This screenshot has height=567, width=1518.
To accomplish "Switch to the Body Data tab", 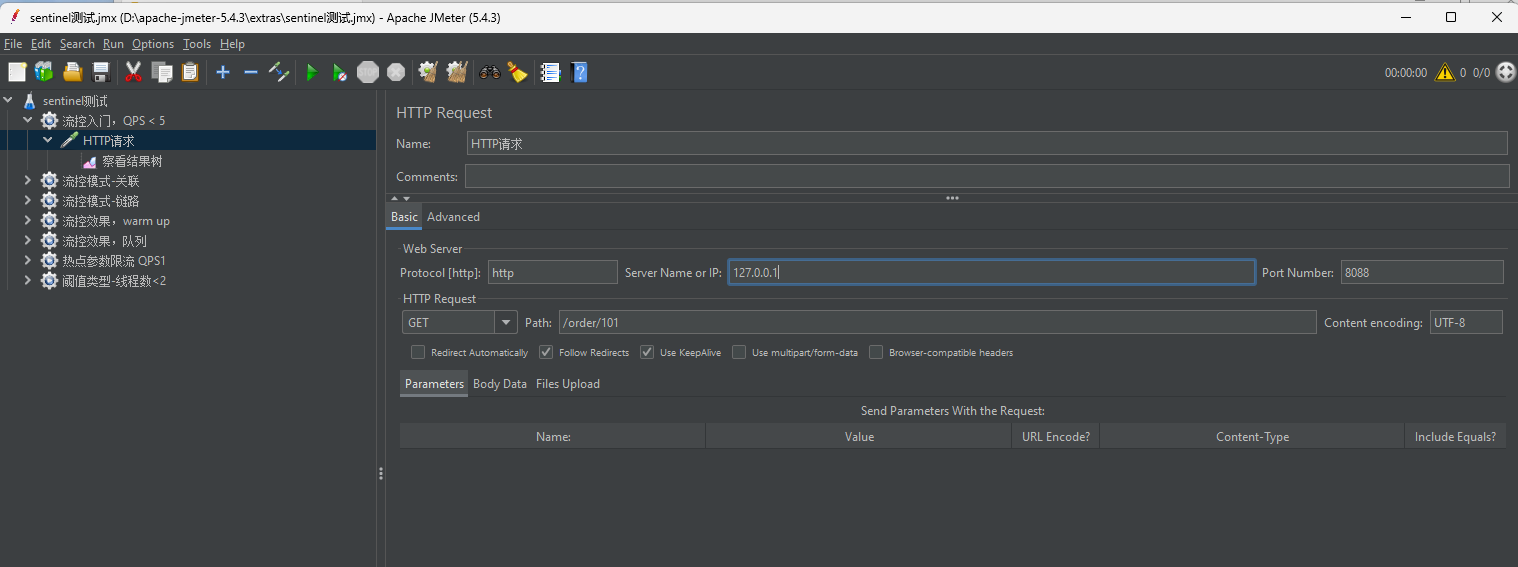I will (500, 384).
